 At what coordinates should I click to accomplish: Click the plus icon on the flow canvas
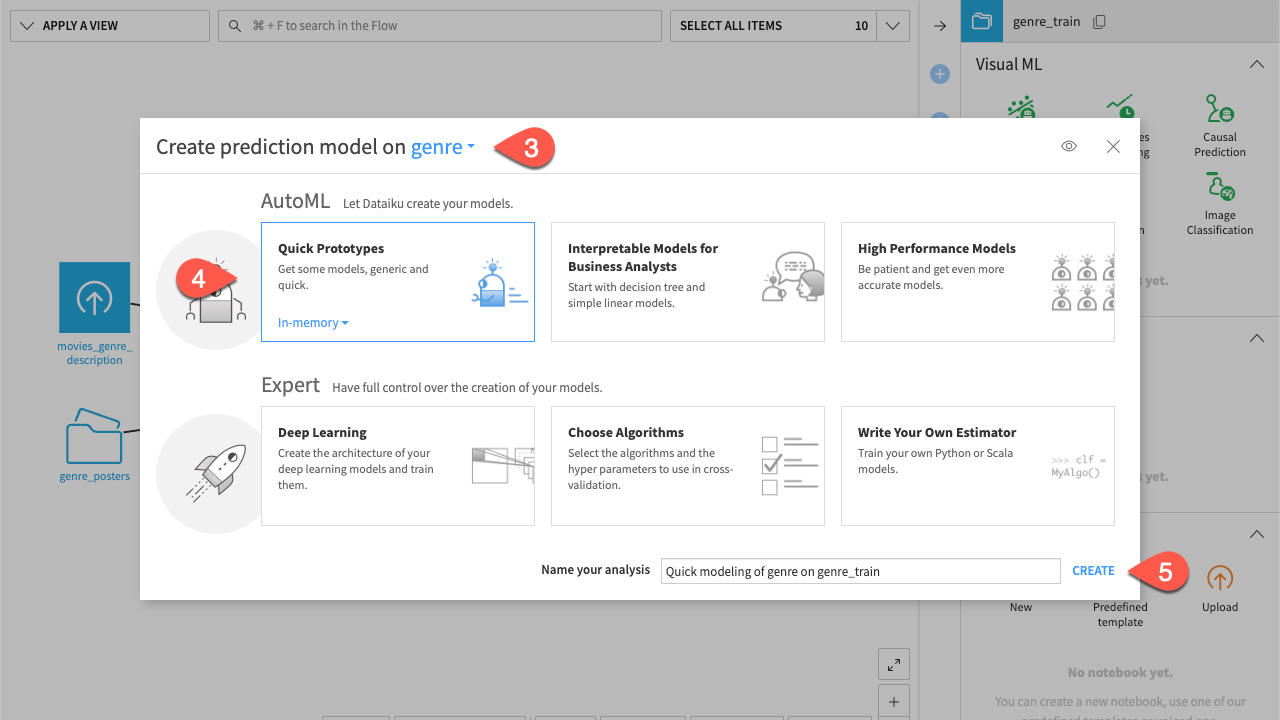tap(939, 73)
